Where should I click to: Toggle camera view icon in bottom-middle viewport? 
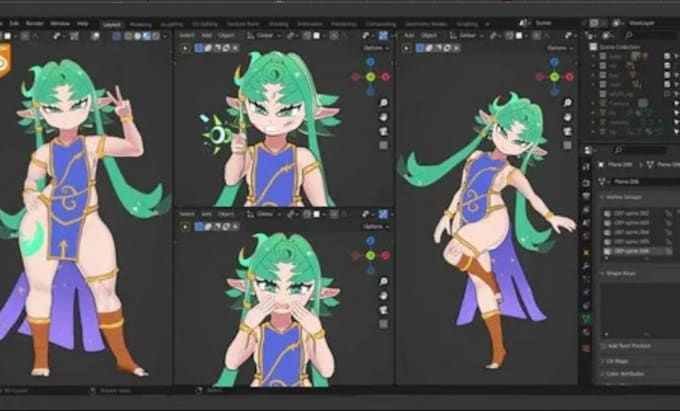383,310
